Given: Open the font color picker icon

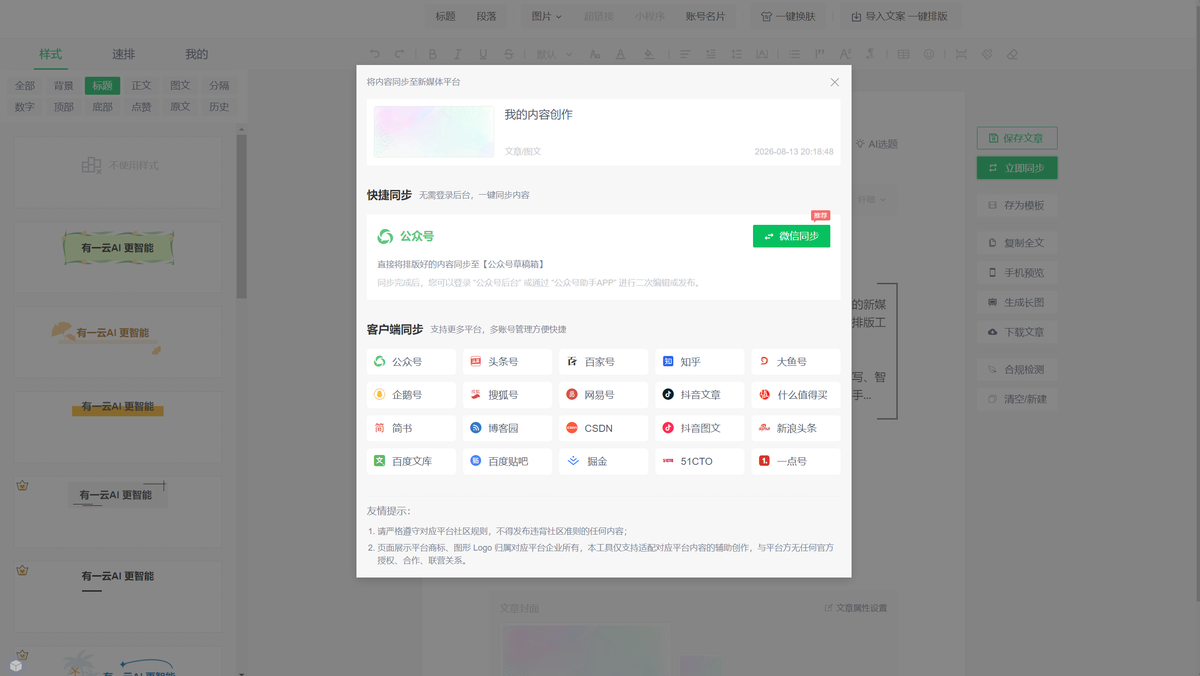Looking at the screenshot, I should (620, 54).
